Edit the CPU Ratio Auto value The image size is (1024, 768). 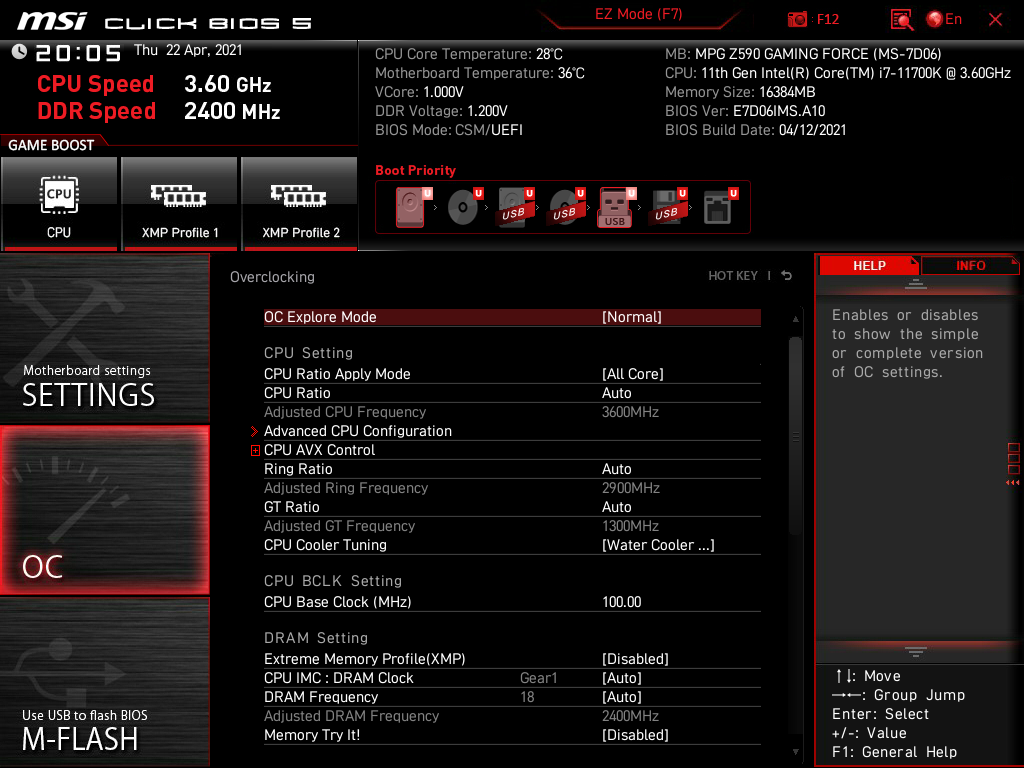pos(616,393)
